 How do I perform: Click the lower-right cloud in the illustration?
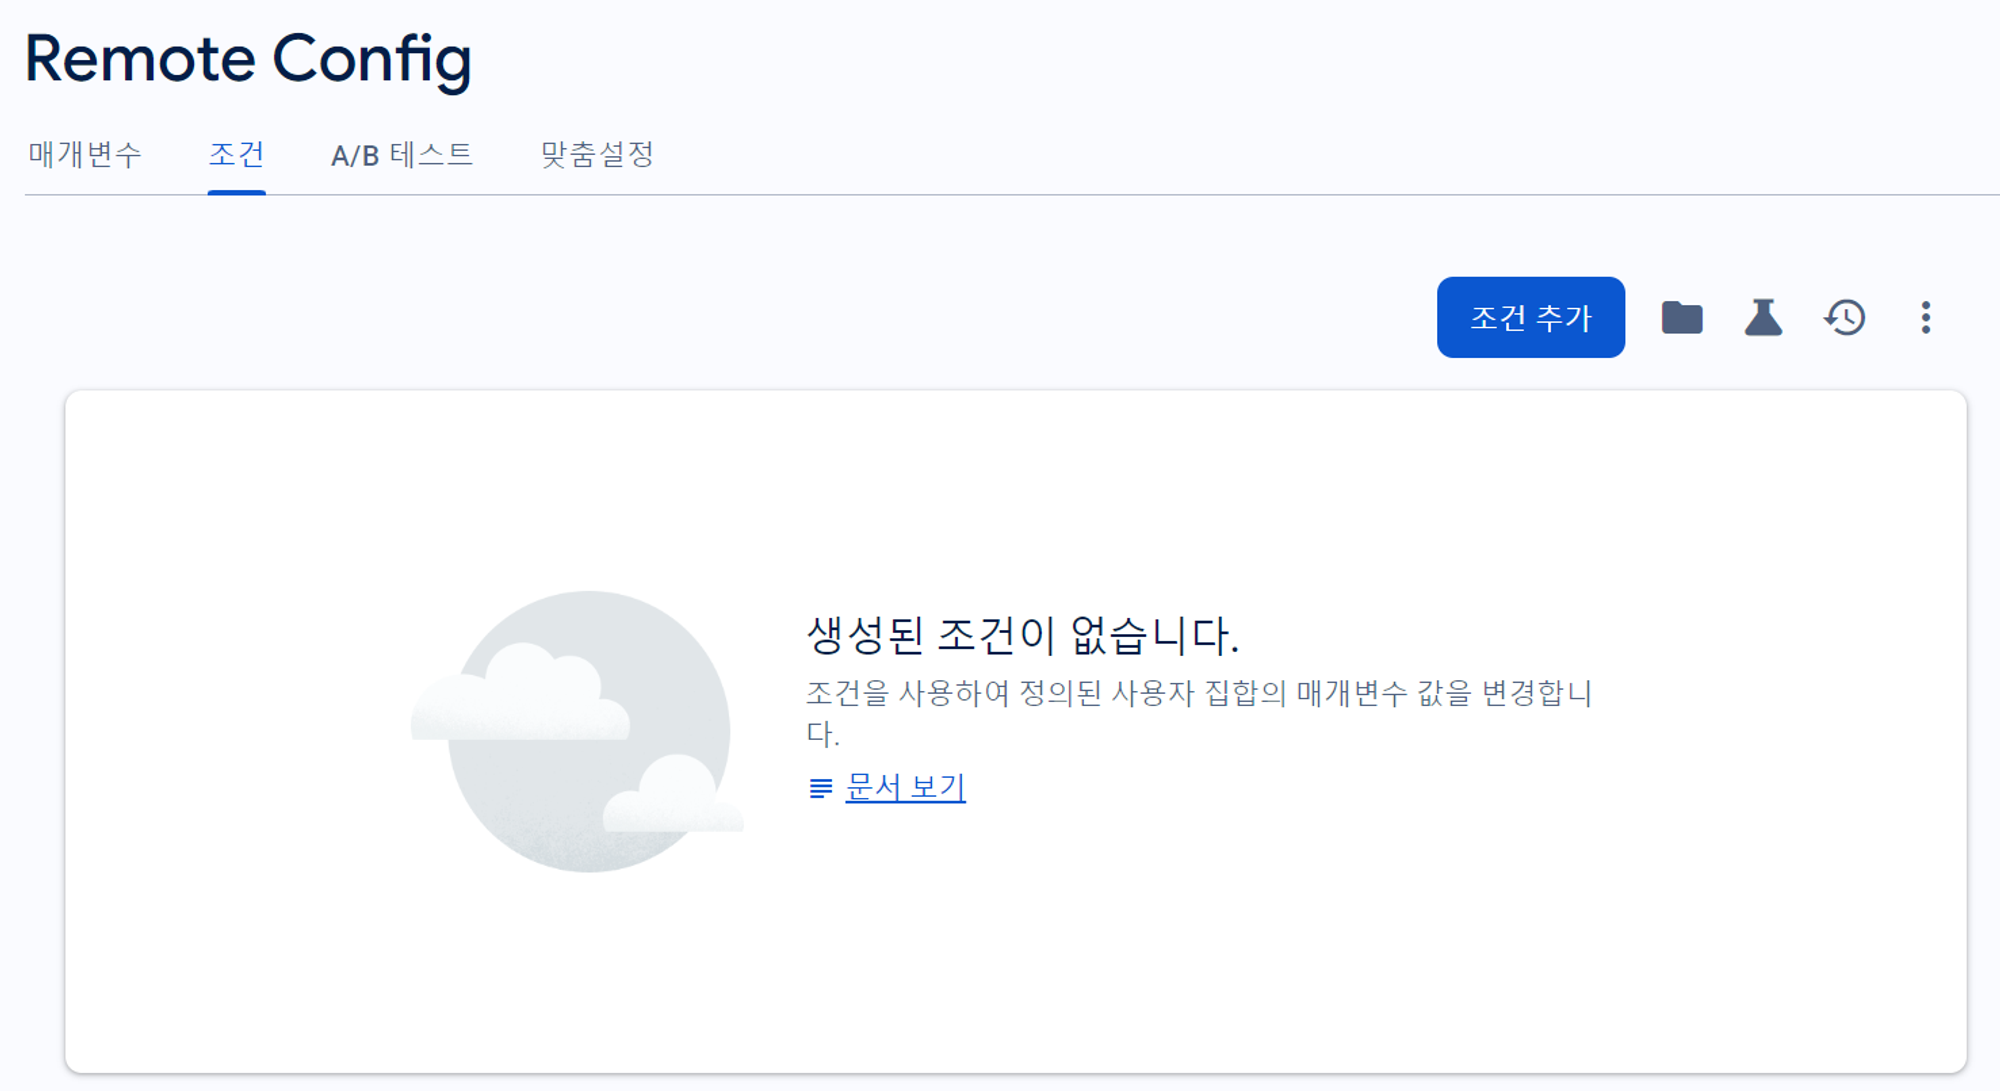pyautogui.click(x=673, y=800)
